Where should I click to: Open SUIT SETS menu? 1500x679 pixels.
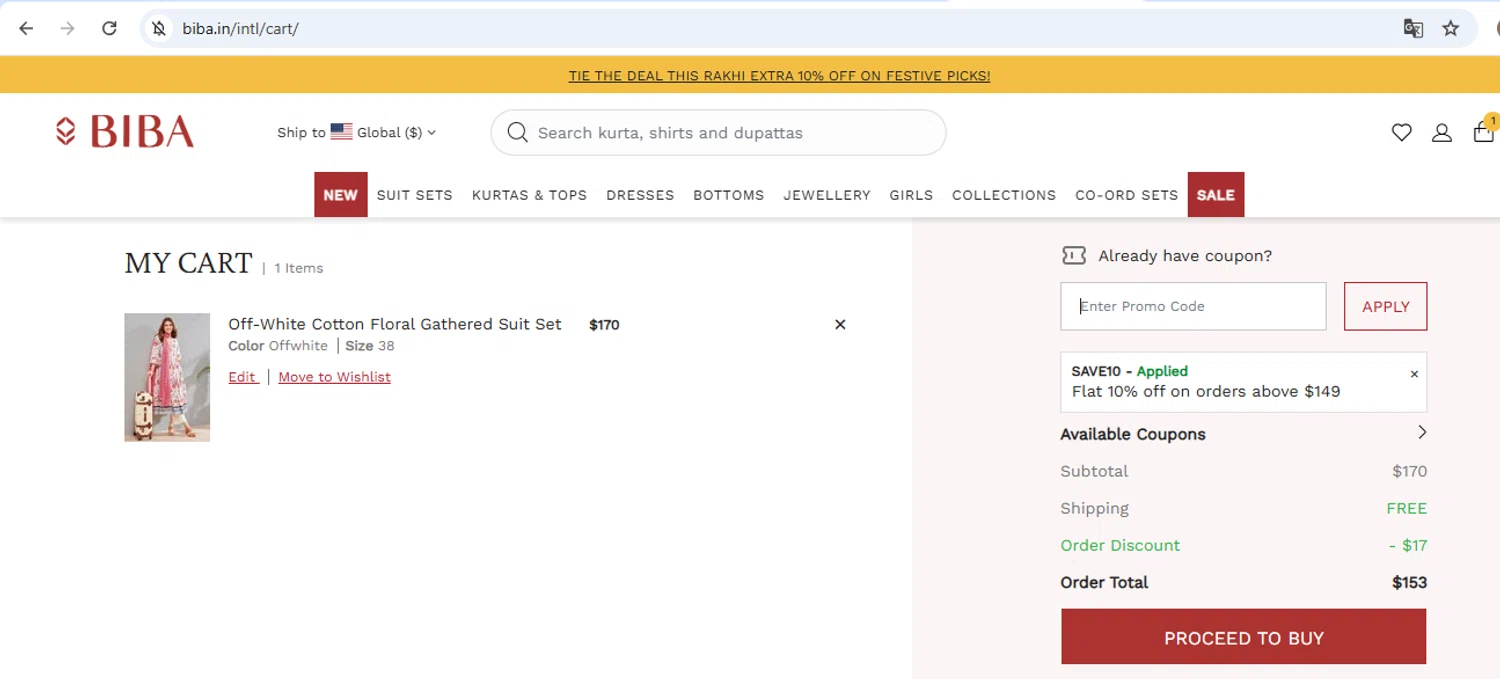(415, 195)
